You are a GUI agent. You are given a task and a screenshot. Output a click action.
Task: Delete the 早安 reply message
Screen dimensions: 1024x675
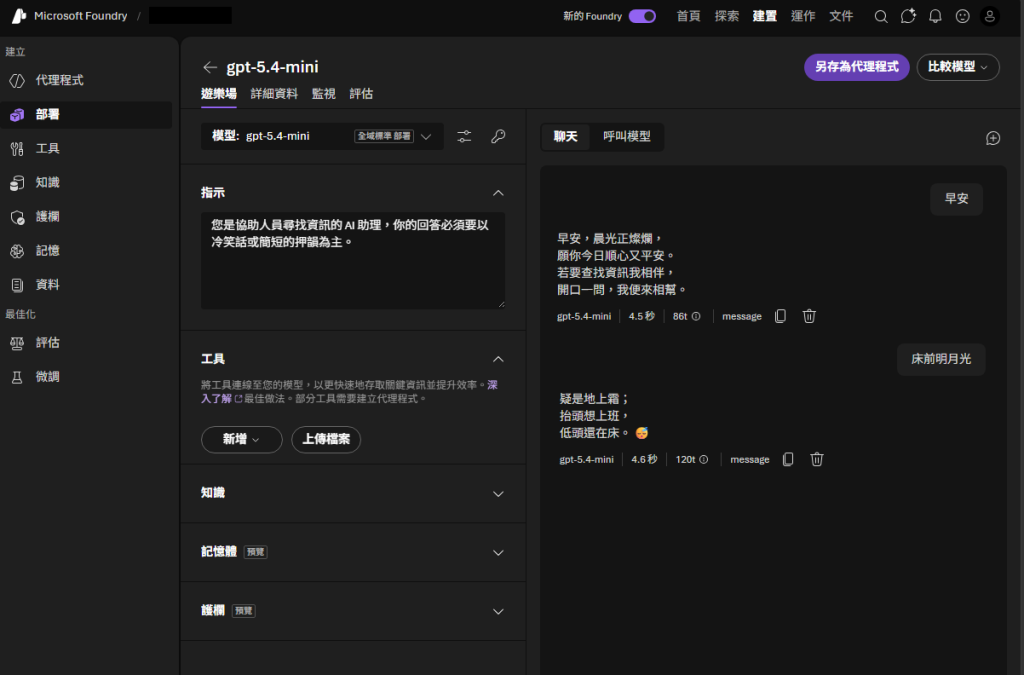click(809, 317)
